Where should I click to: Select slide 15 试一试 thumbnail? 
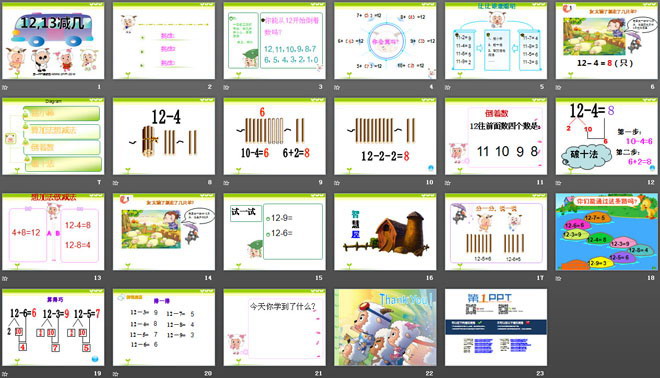(x=274, y=232)
